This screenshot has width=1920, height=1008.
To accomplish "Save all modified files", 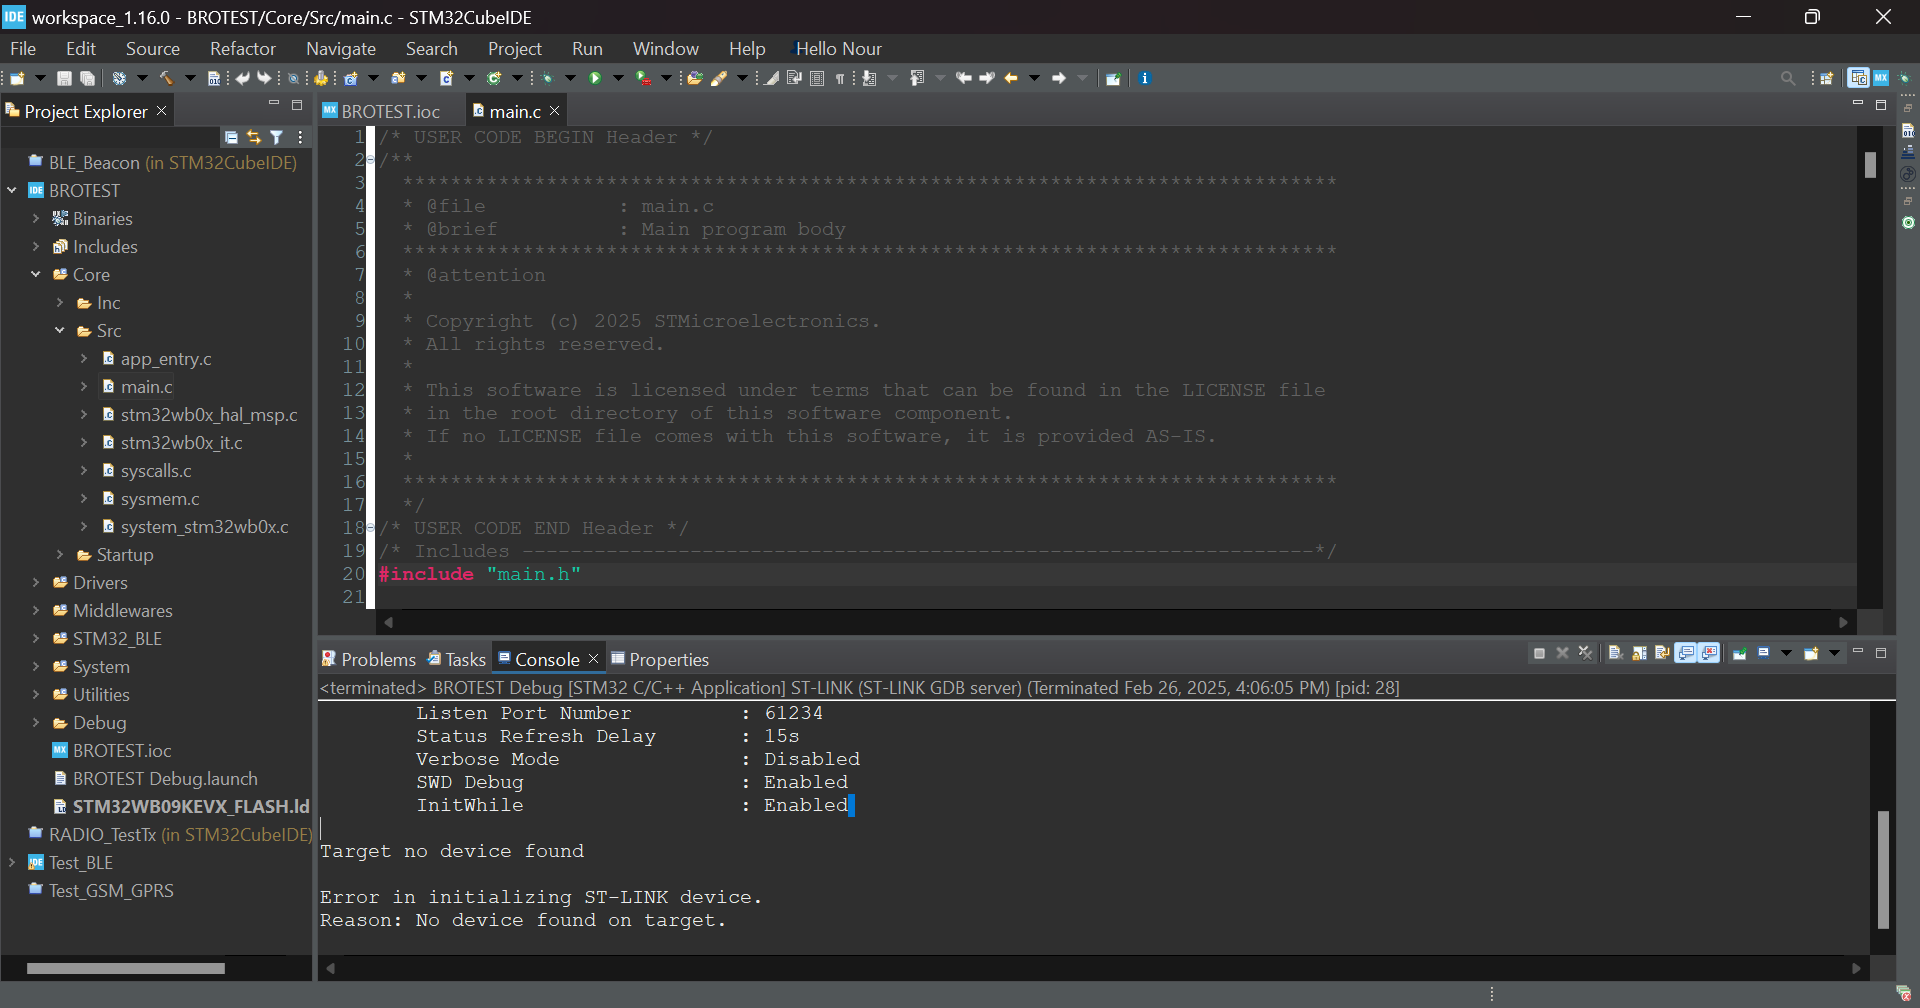I will point(87,78).
